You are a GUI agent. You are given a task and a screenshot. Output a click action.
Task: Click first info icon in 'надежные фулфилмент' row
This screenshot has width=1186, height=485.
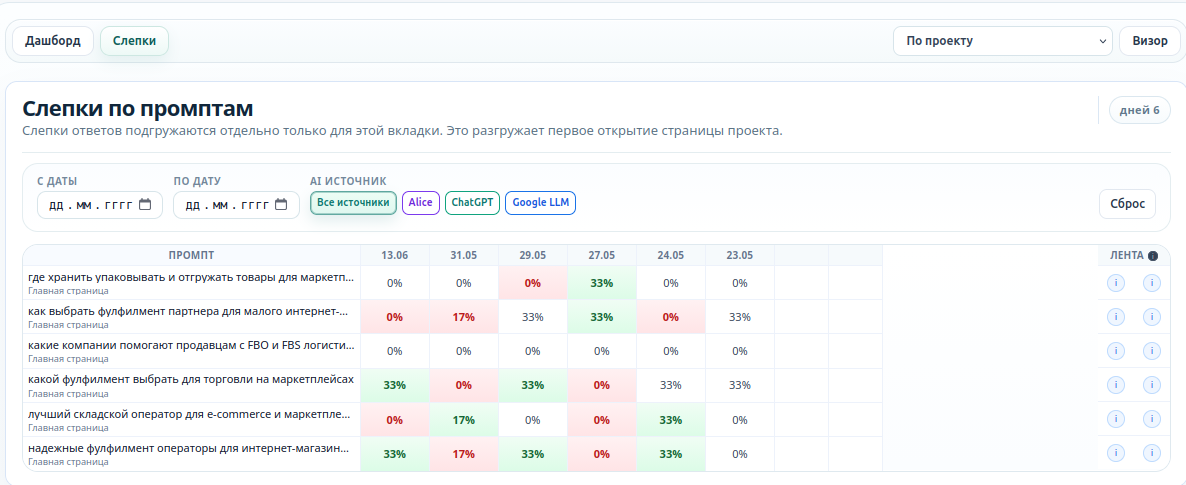pos(1116,453)
